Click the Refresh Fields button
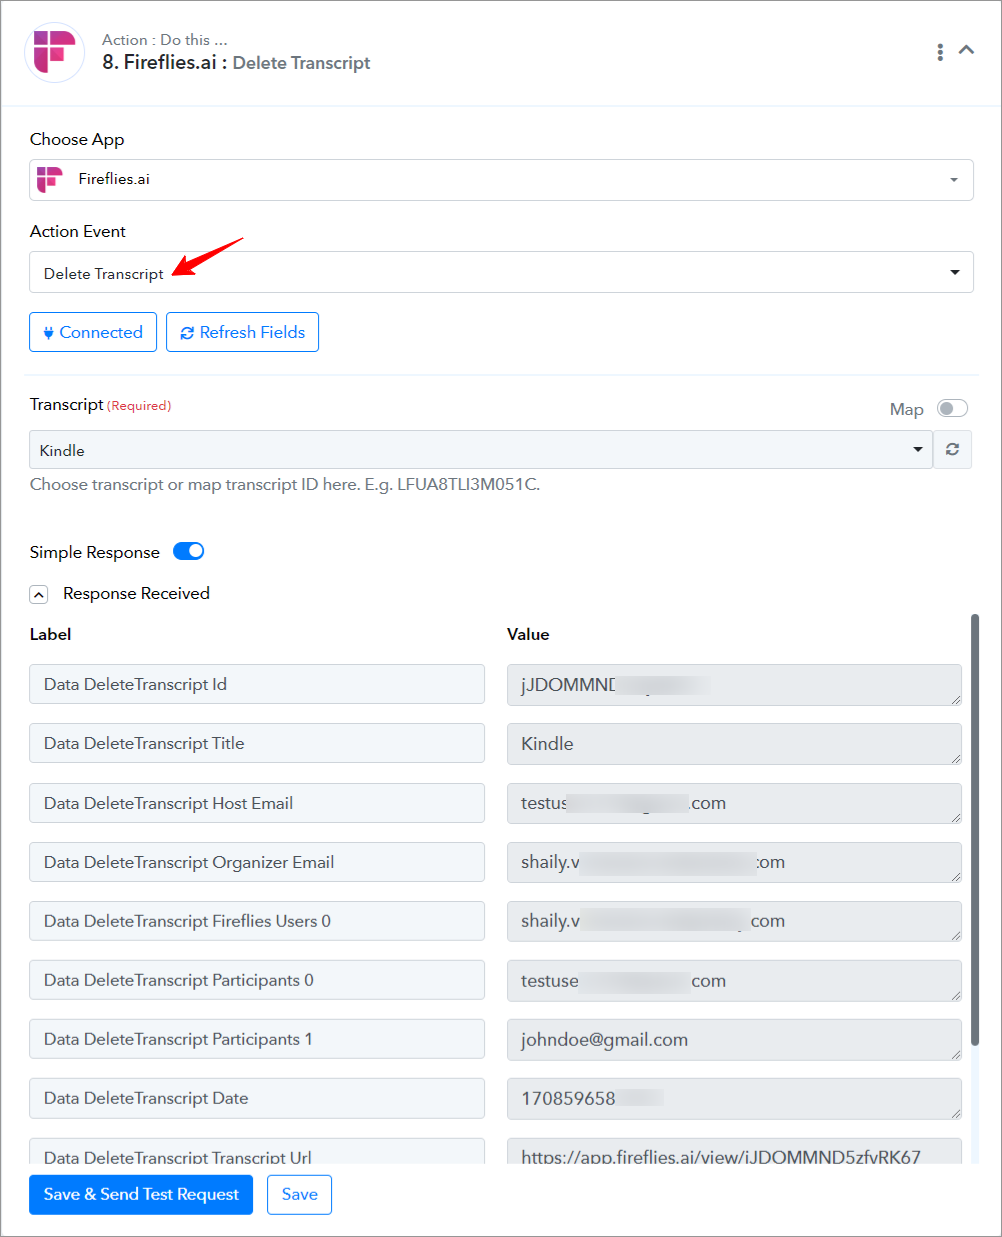Screen dimensions: 1002x1237 click(x=242, y=332)
